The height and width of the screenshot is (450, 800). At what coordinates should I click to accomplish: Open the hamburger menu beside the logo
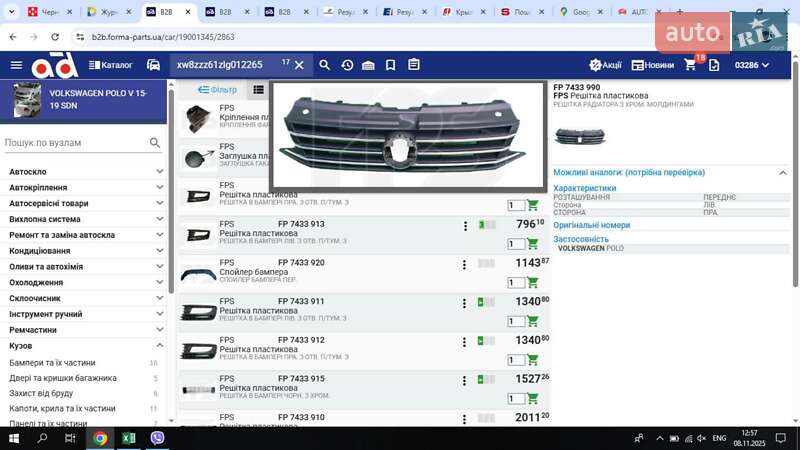coord(16,65)
